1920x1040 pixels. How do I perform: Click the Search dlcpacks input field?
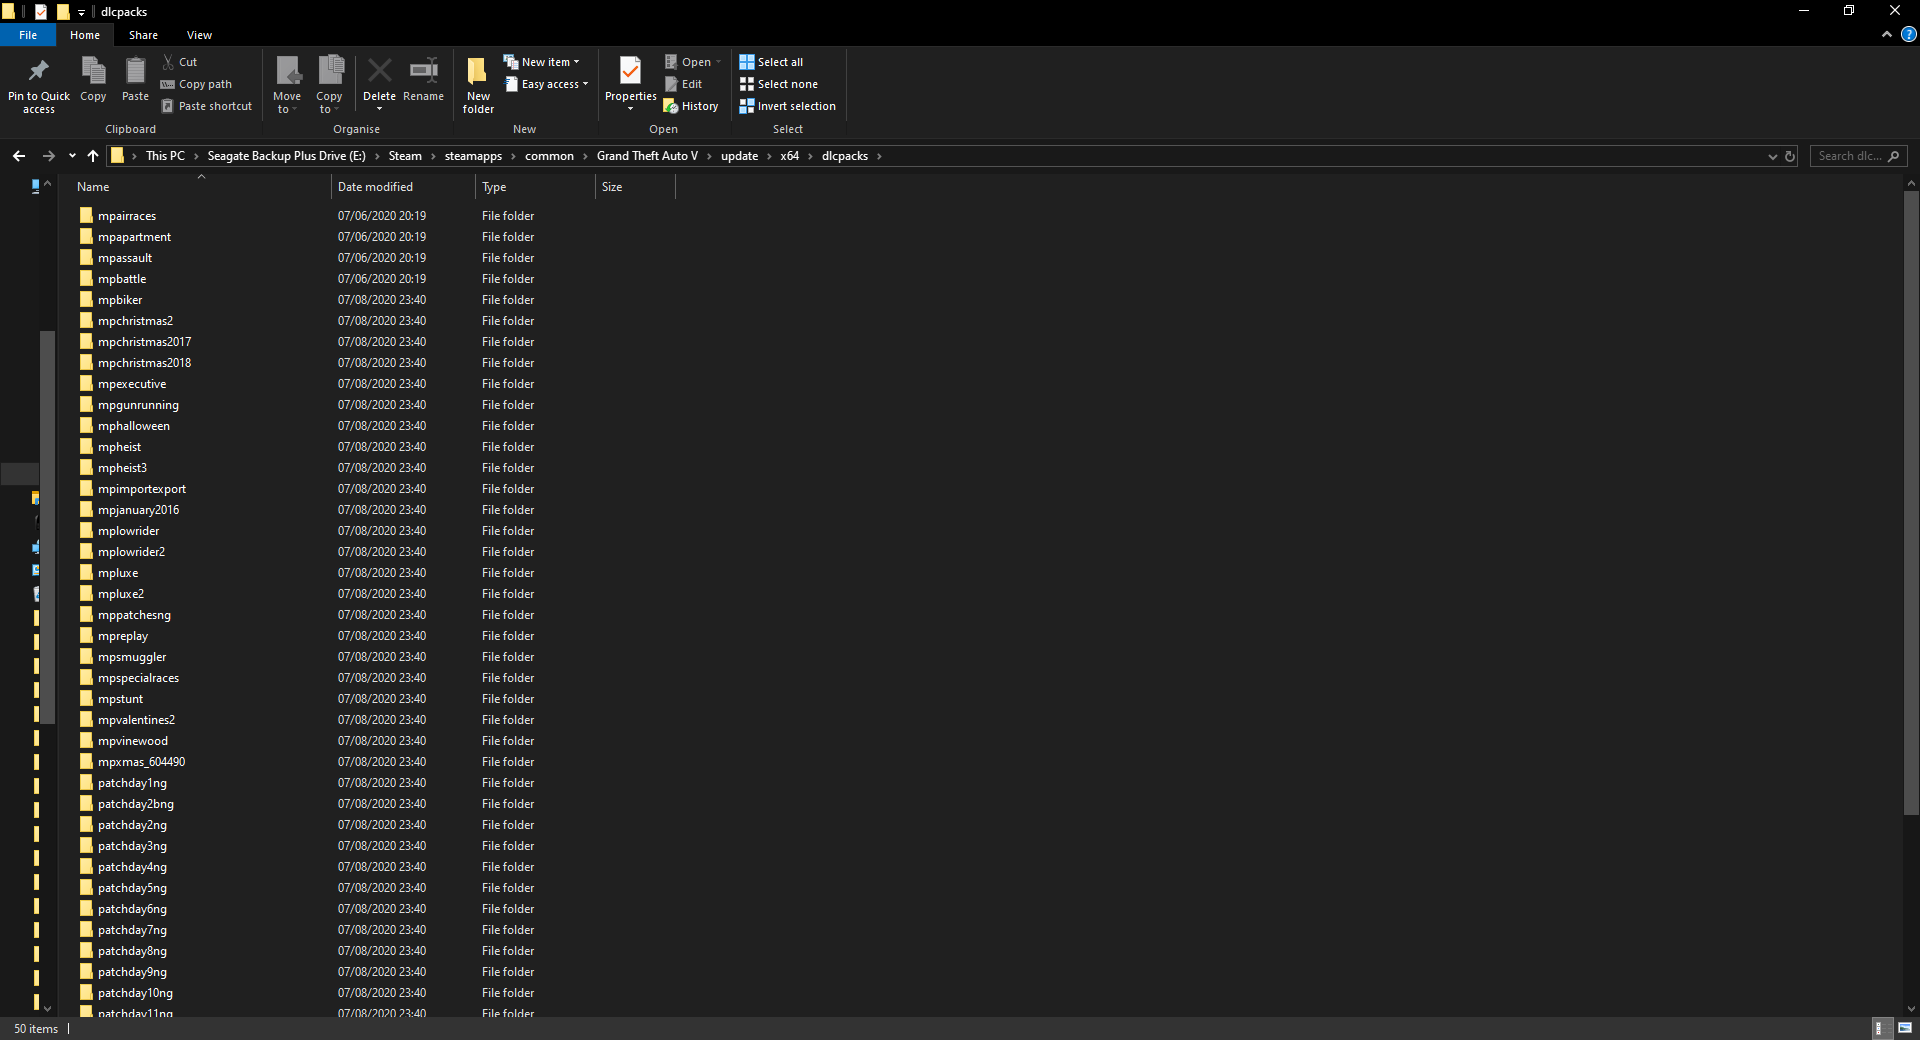coord(1850,156)
